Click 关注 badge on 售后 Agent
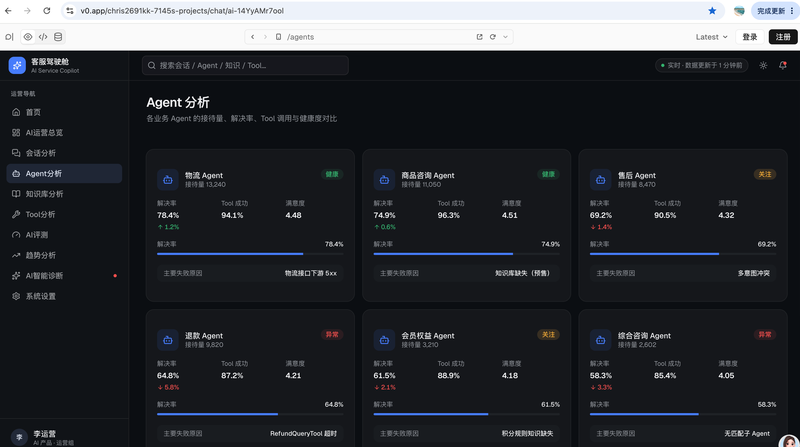This screenshot has height=447, width=800. click(765, 175)
